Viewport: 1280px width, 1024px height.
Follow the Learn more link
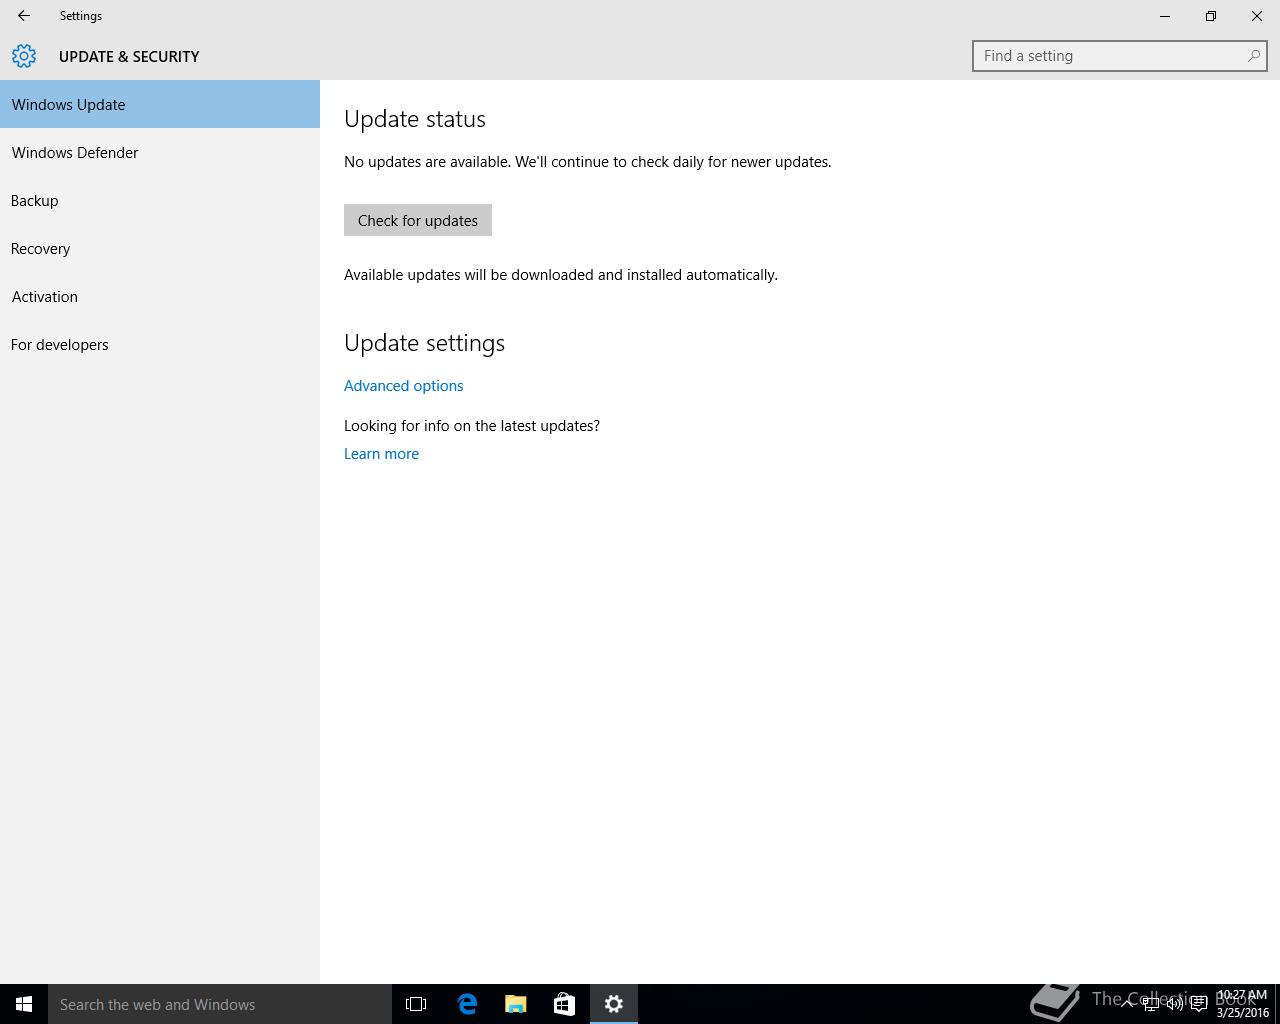(x=381, y=454)
